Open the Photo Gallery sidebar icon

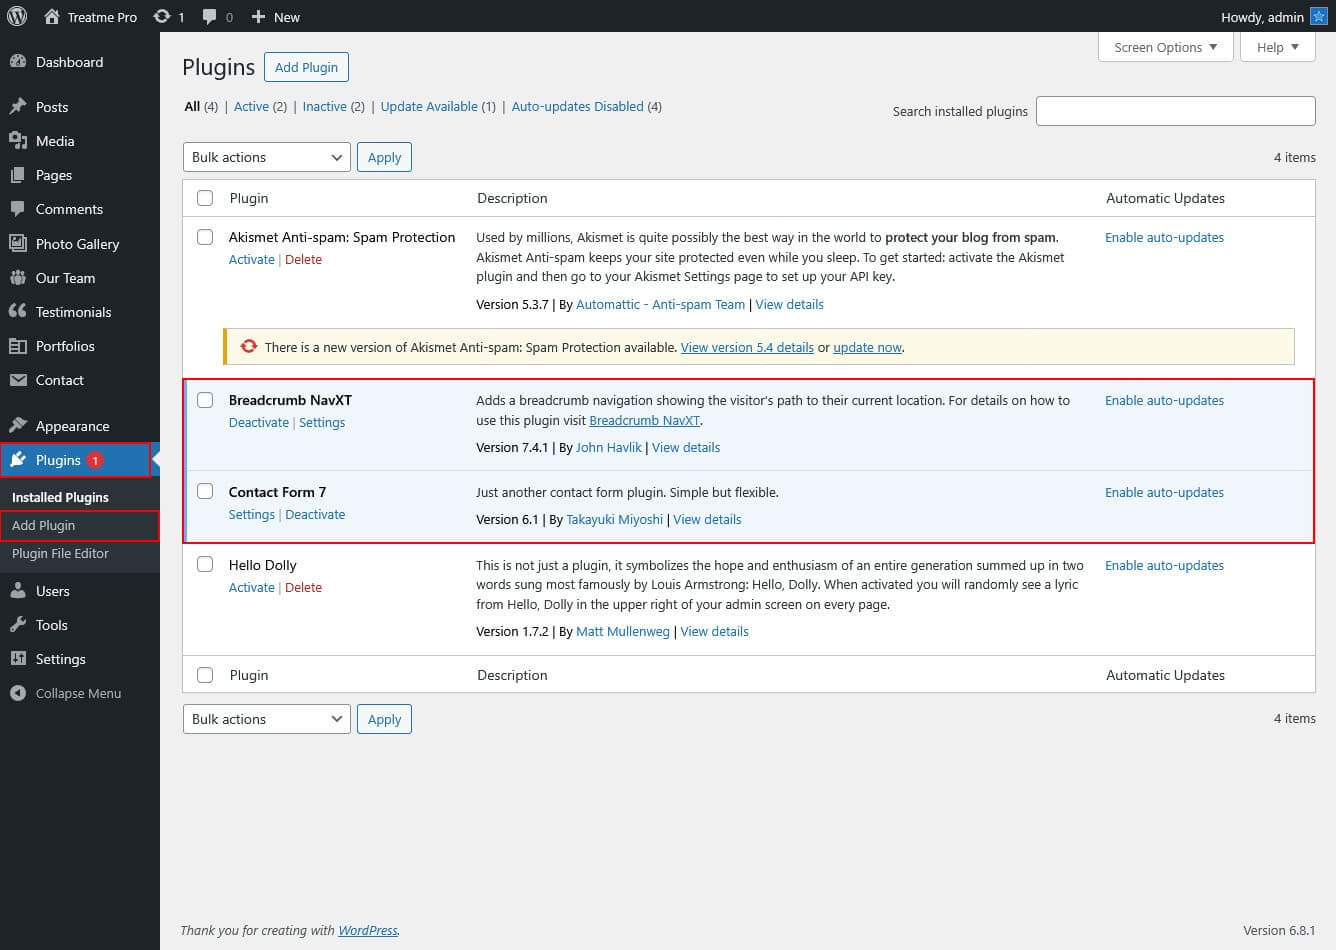pos(18,243)
